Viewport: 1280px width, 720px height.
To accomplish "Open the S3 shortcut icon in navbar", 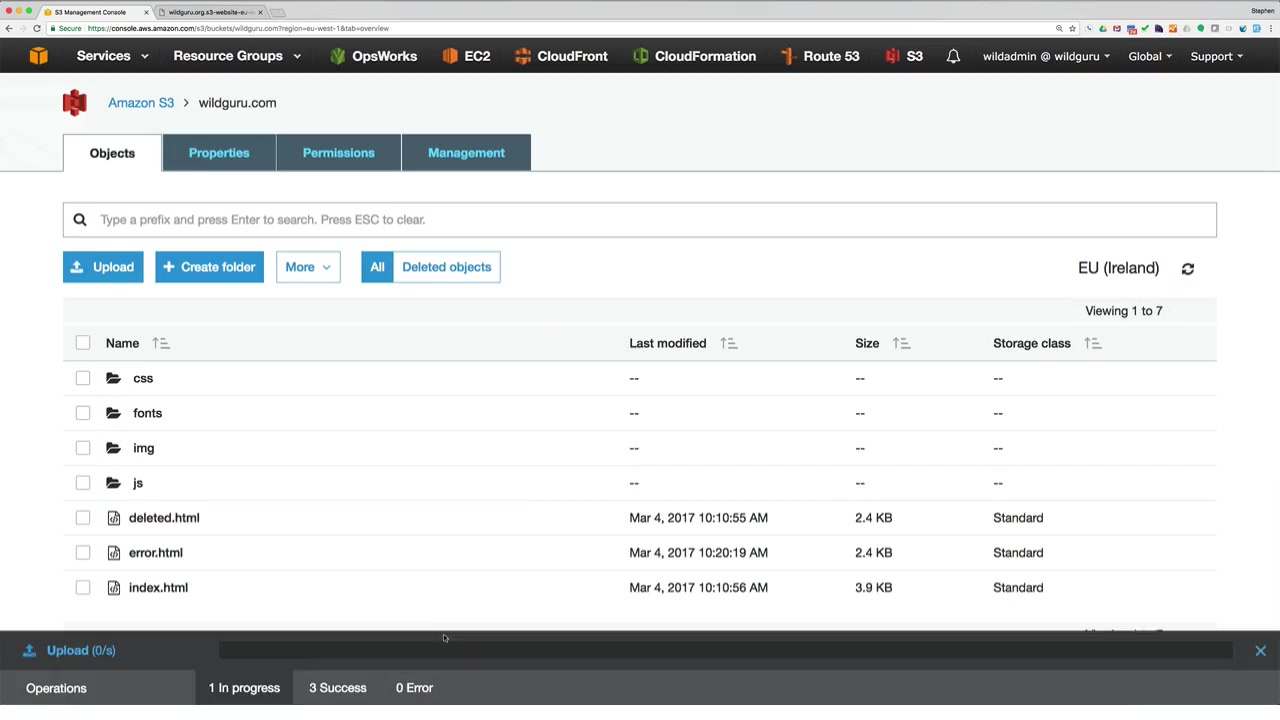I will click(892, 56).
